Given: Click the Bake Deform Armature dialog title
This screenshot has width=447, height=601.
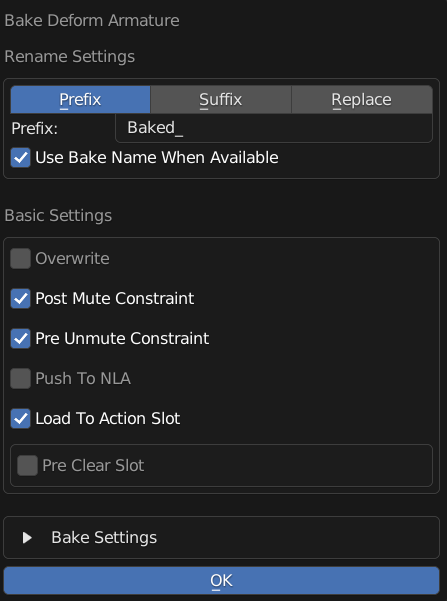Looking at the screenshot, I should click(x=92, y=20).
